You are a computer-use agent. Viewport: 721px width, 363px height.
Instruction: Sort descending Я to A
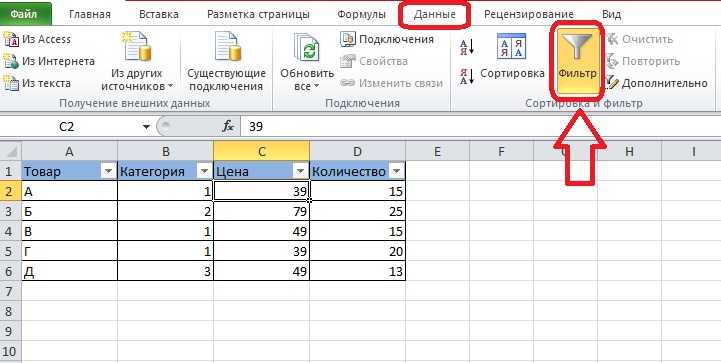467,76
